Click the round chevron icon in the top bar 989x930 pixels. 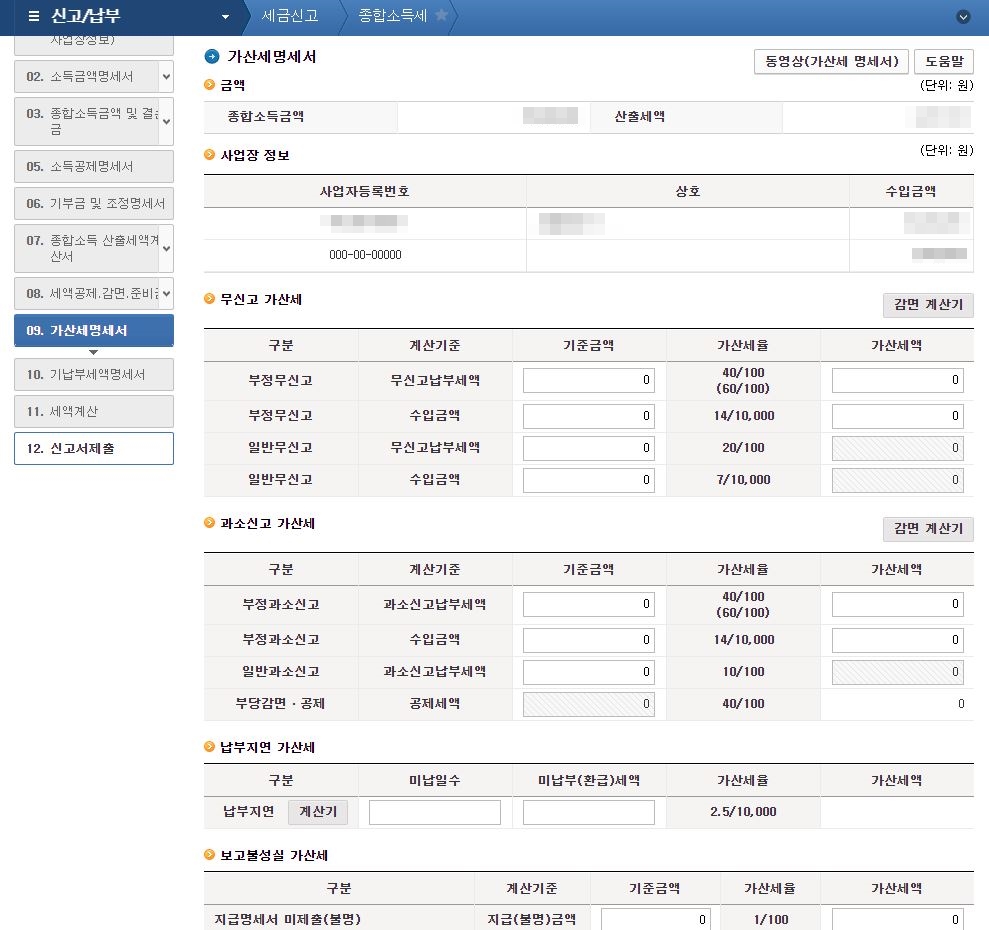coord(963,17)
